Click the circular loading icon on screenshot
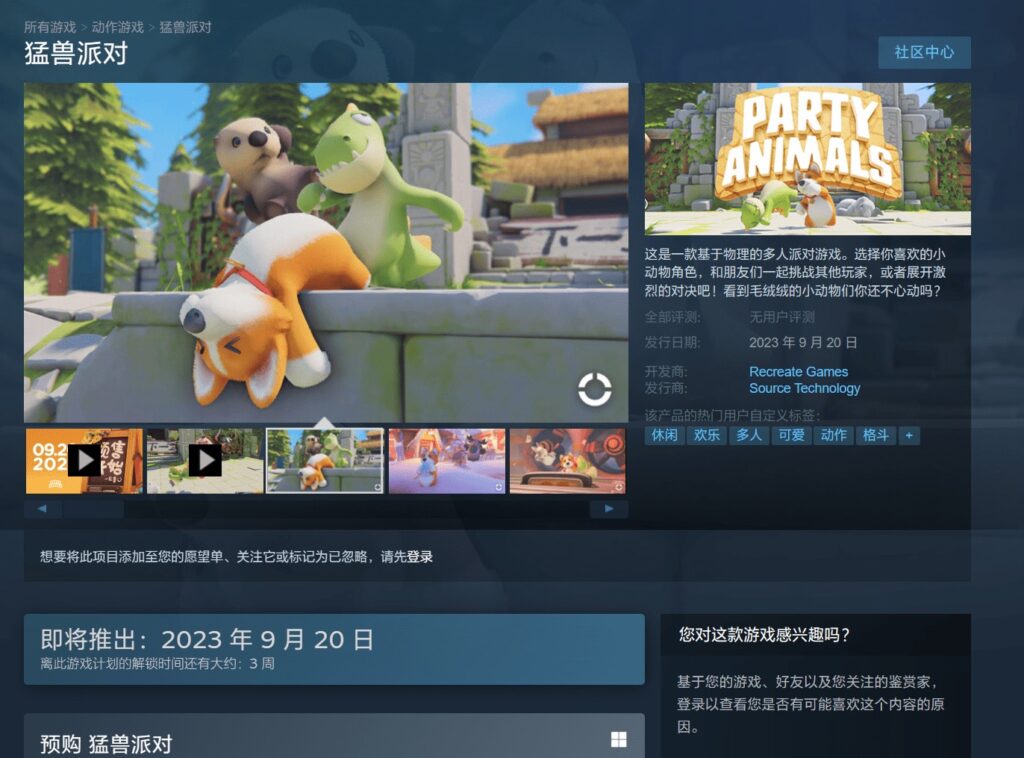Screen dimensions: 1024x758 pos(594,390)
